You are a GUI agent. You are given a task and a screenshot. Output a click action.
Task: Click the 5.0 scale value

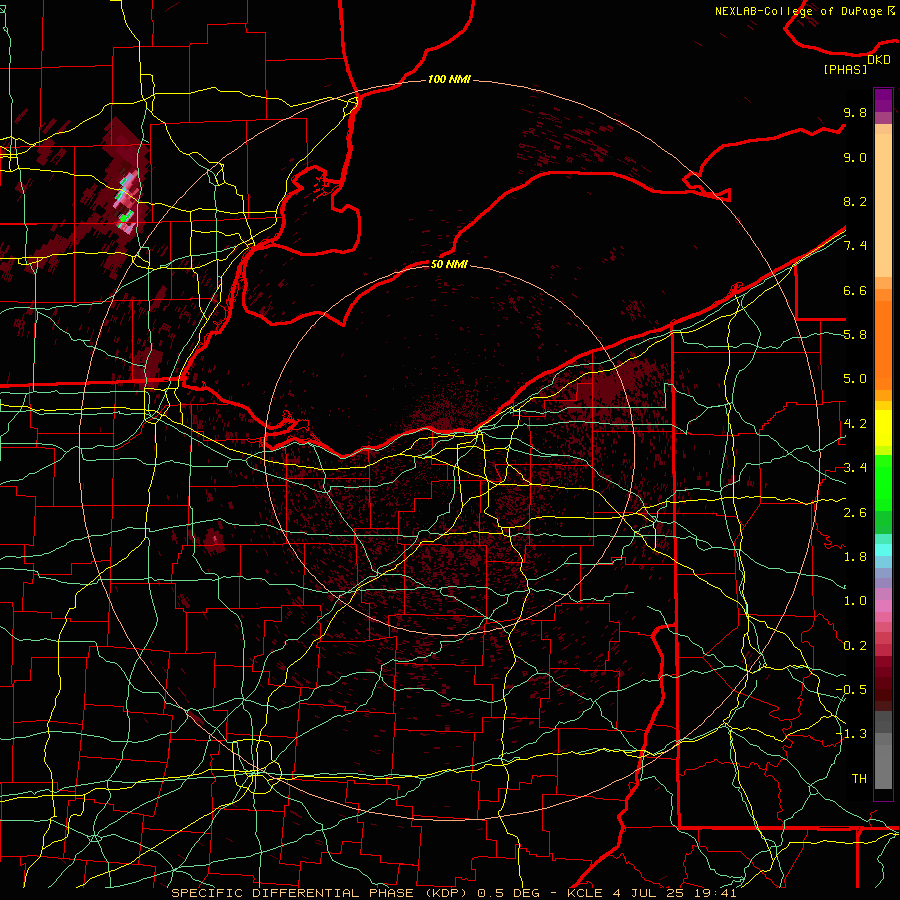(855, 379)
